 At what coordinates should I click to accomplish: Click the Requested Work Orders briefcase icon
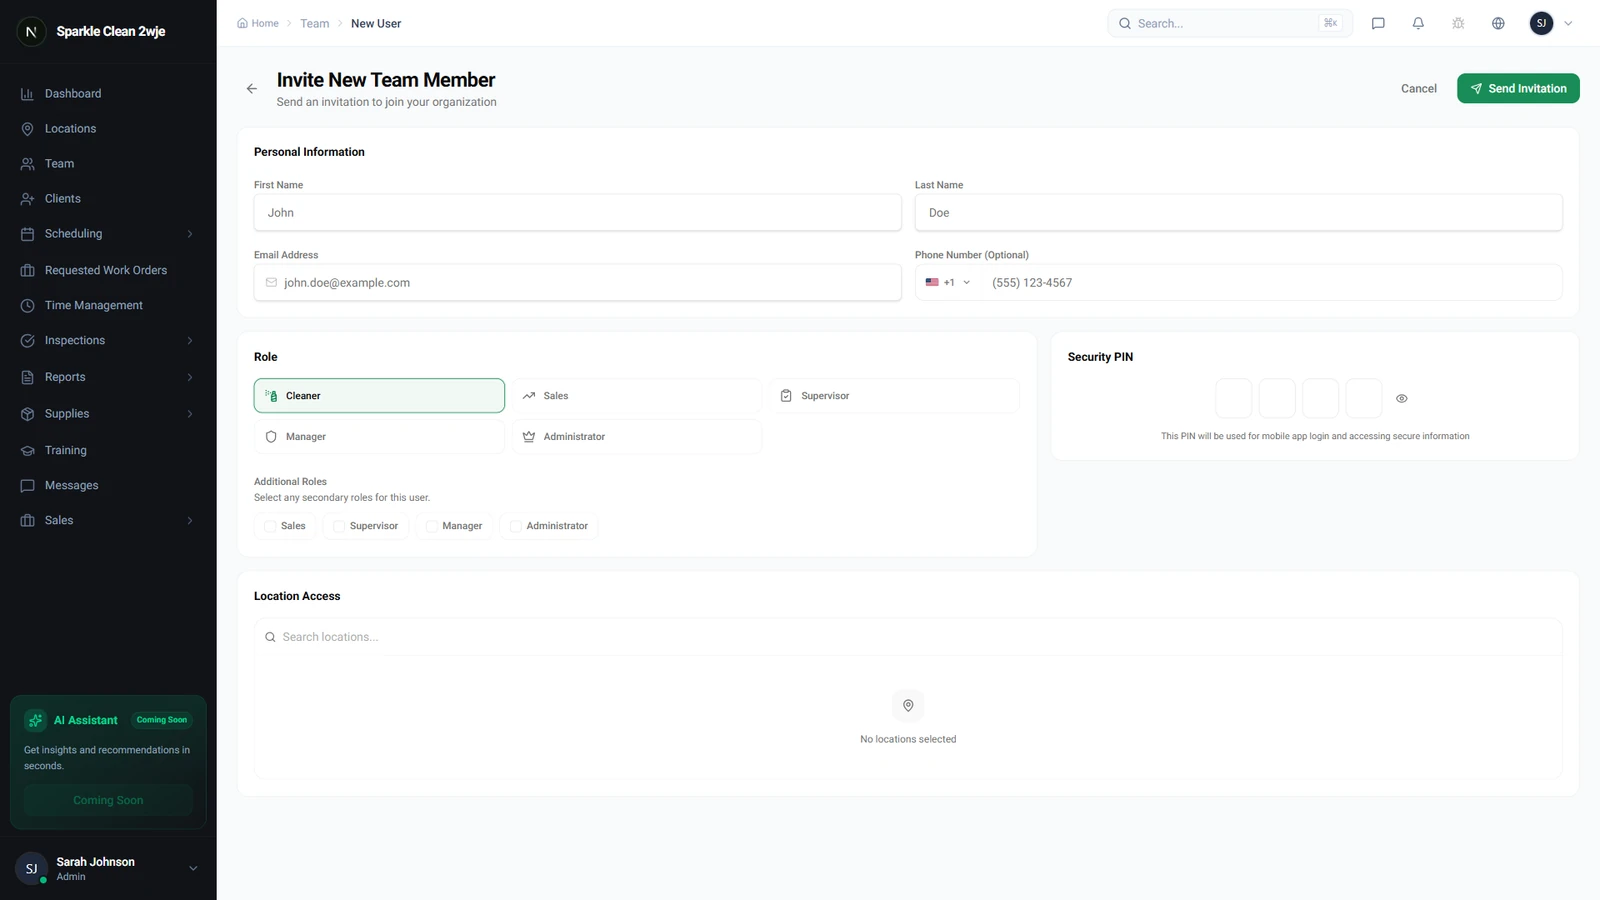(x=27, y=271)
